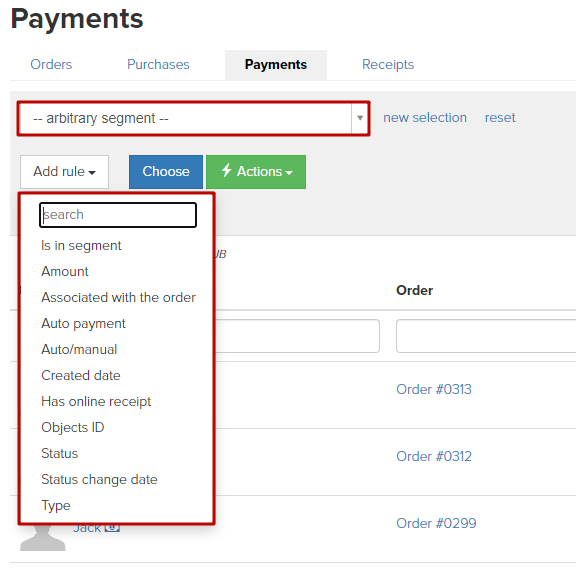
Task: Open the Receipts tab
Action: coord(388,65)
